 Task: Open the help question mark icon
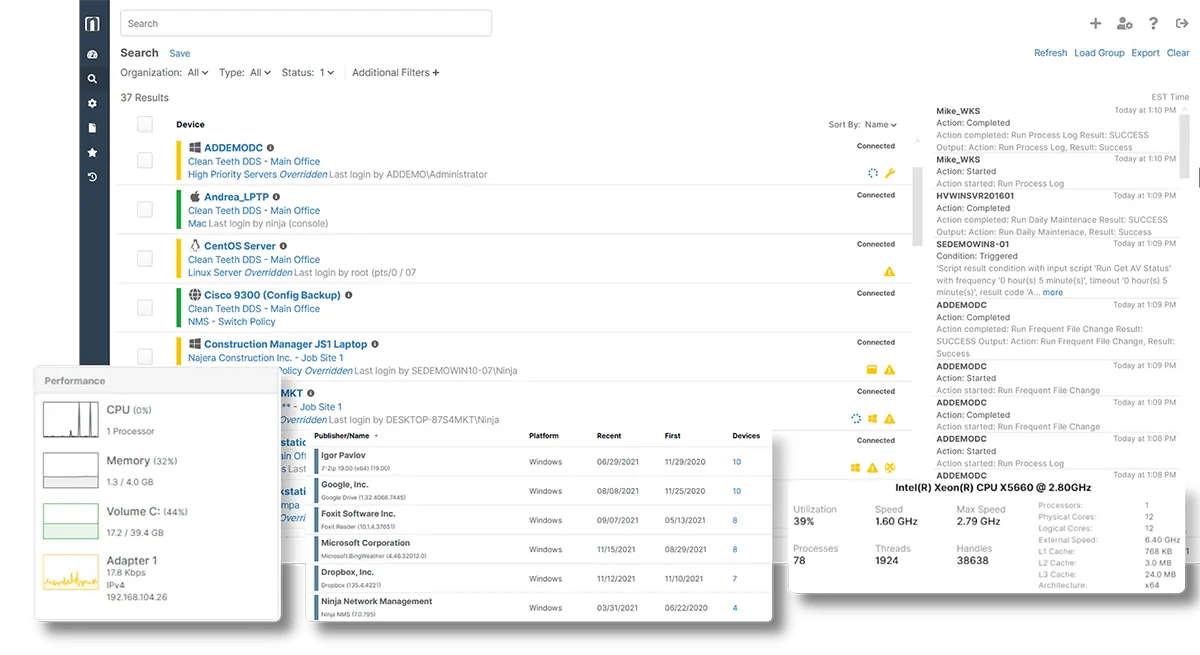pos(1154,24)
